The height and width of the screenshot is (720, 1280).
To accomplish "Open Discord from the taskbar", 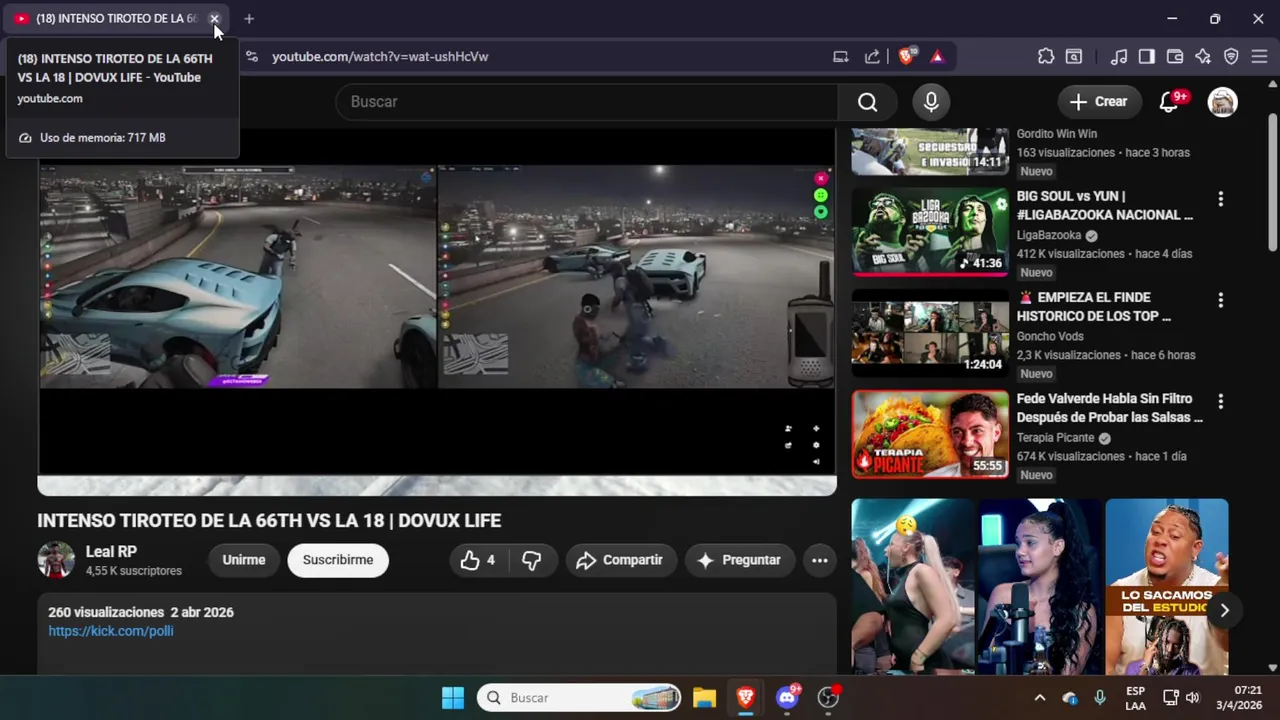I will [x=787, y=698].
